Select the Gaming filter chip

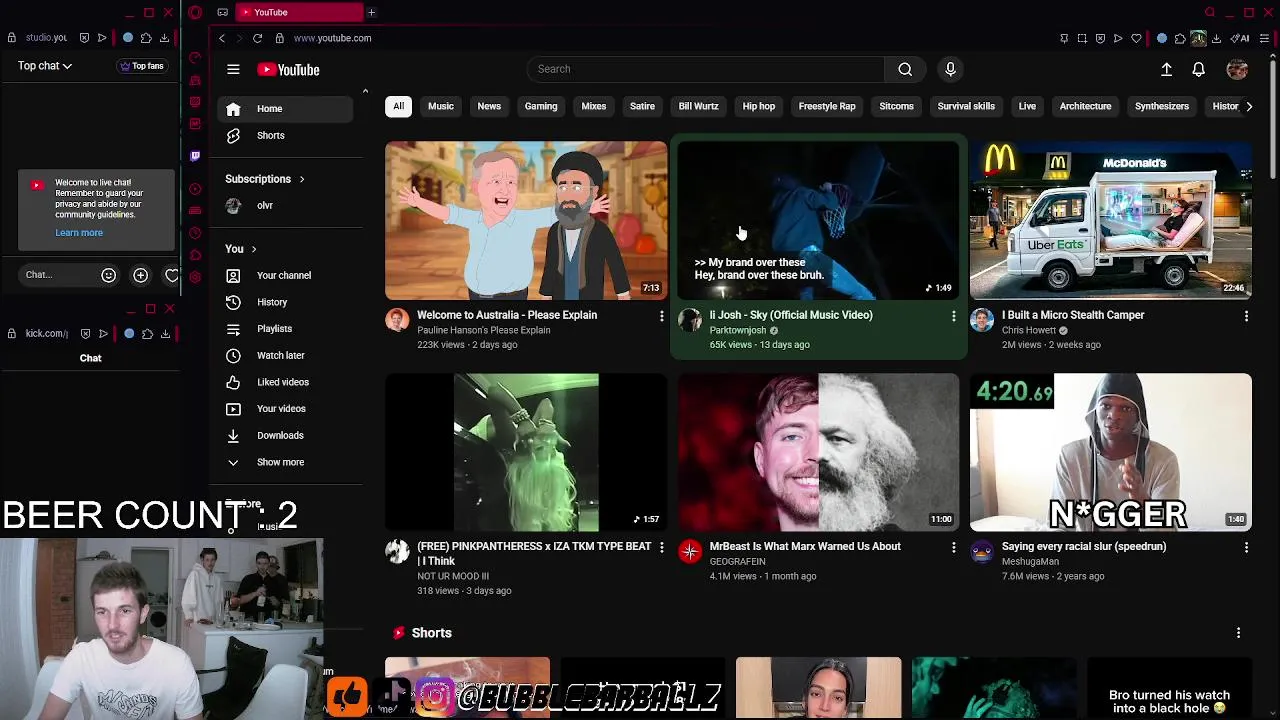541,106
